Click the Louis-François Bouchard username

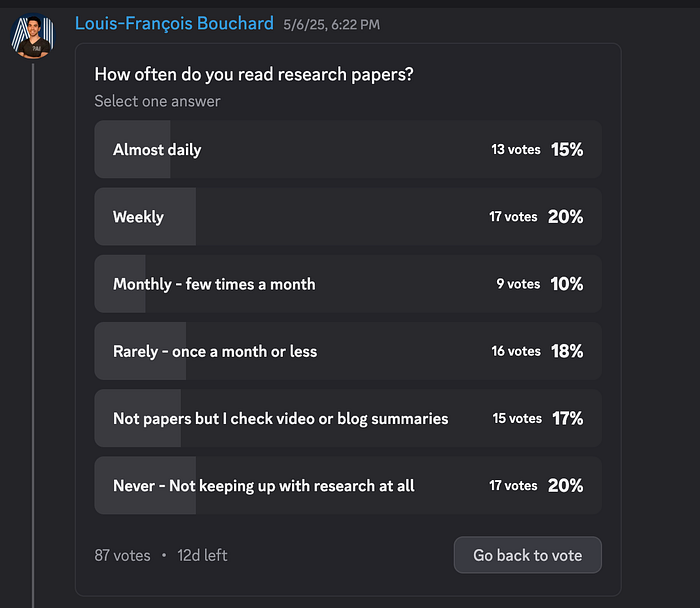(174, 23)
